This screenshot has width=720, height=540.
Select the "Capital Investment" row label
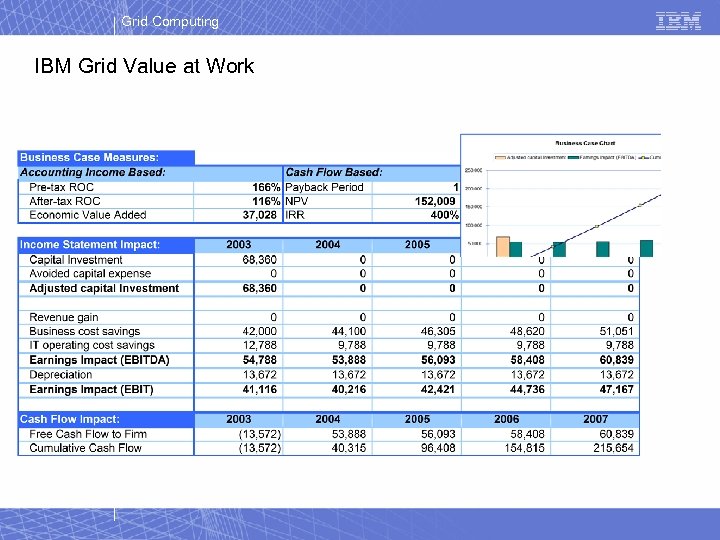(x=76, y=260)
